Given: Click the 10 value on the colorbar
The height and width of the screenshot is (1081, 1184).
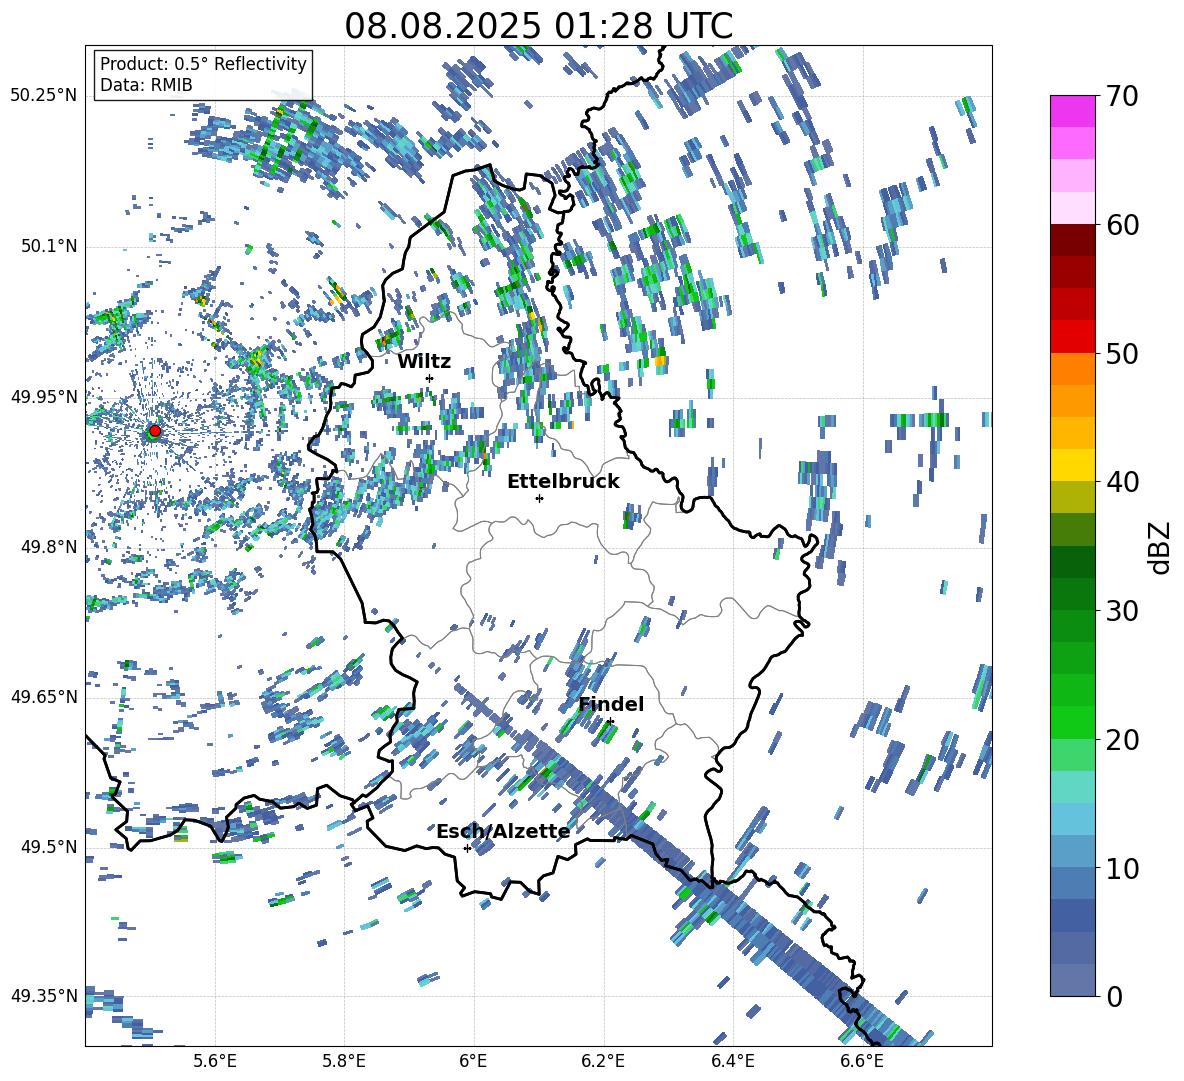Looking at the screenshot, I should pyautogui.click(x=1122, y=868).
